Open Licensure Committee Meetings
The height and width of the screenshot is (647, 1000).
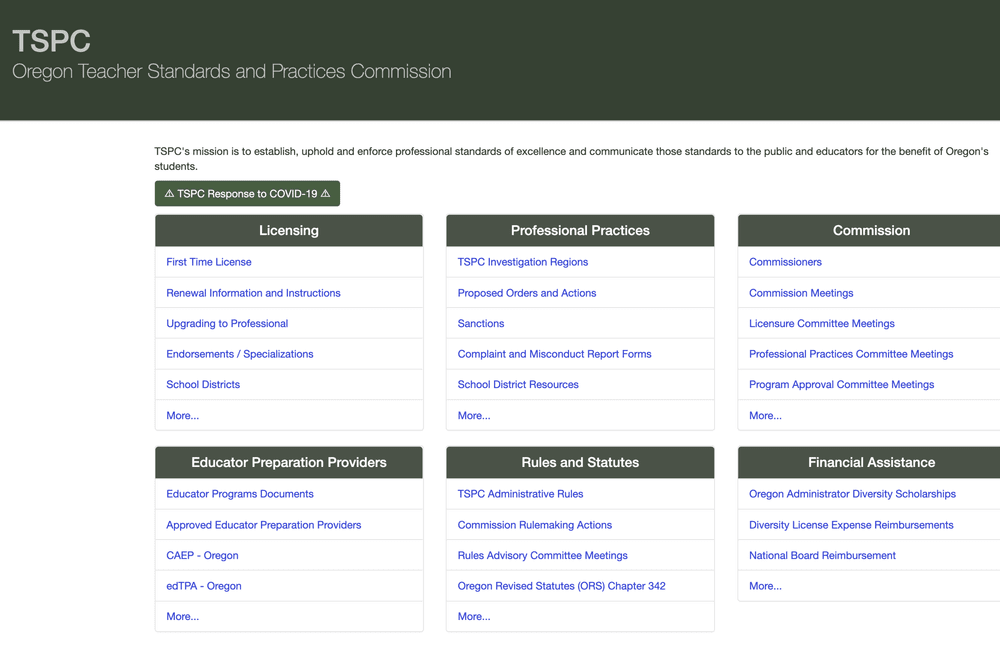821,324
